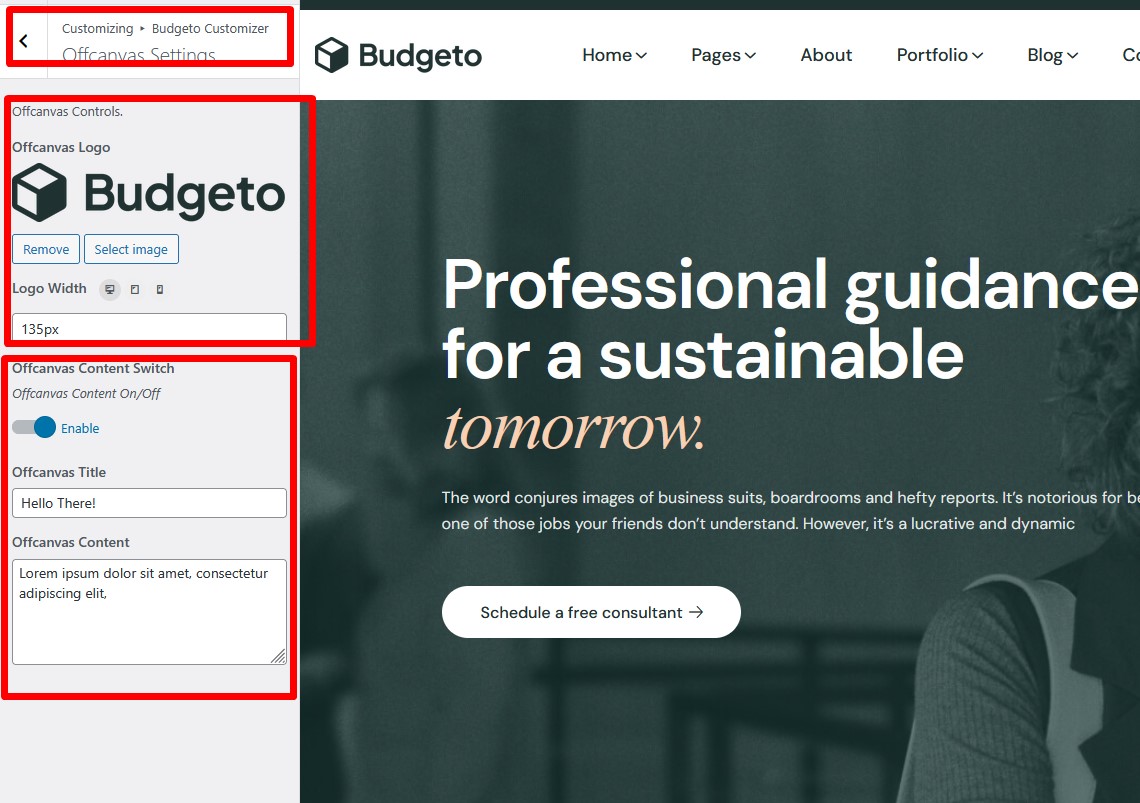The image size is (1140, 803).
Task: Expand the Home menu dropdown
Action: [614, 55]
